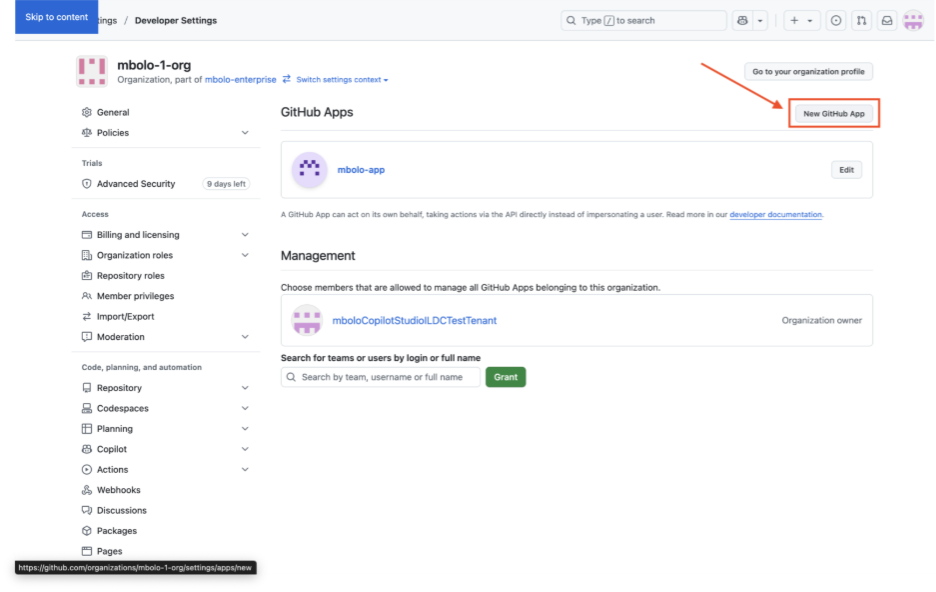Expand the Repository settings section
The width and height of the screenshot is (936, 592).
246,387
